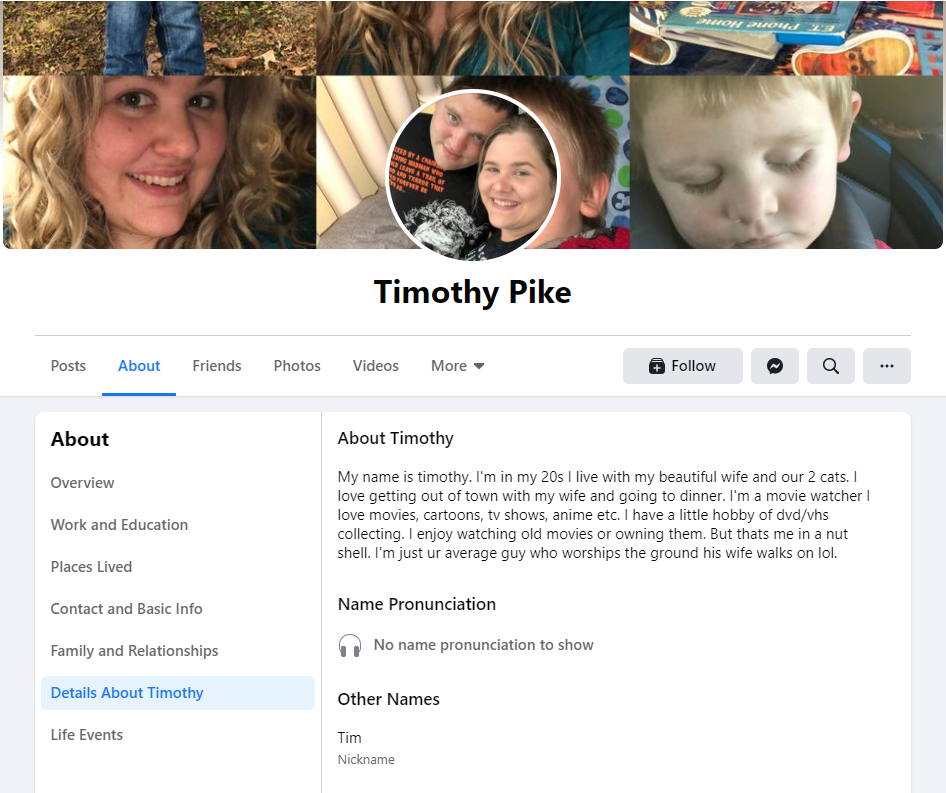Select Work and Education section
The image size is (946, 793).
(119, 525)
